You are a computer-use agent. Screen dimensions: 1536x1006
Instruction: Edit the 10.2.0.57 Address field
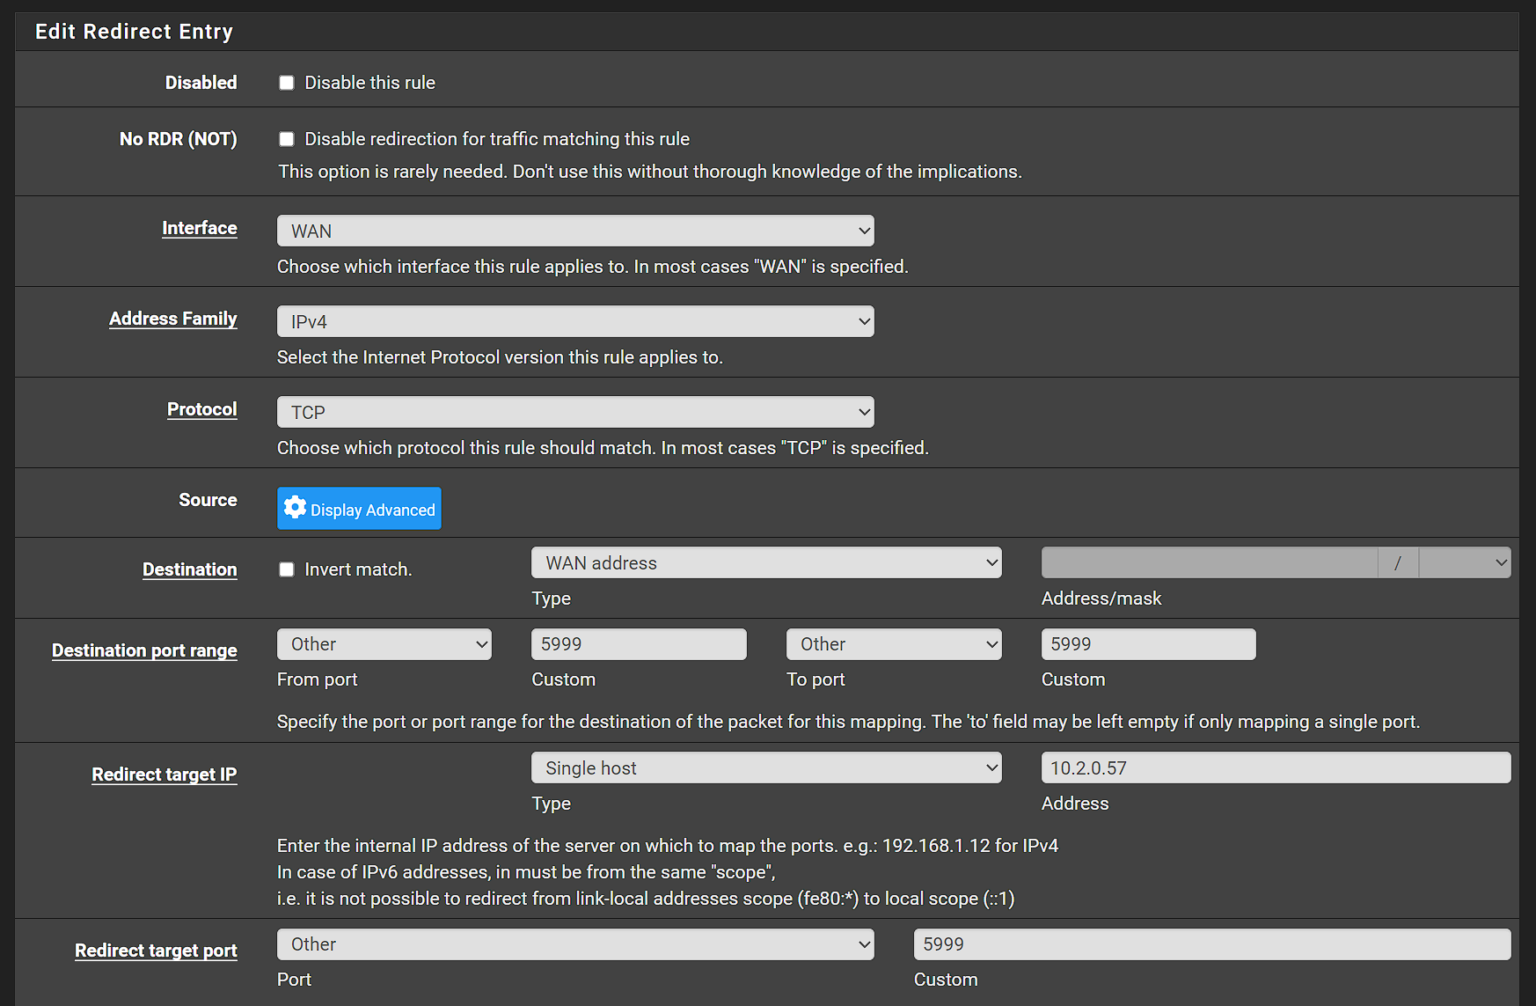coord(1275,767)
